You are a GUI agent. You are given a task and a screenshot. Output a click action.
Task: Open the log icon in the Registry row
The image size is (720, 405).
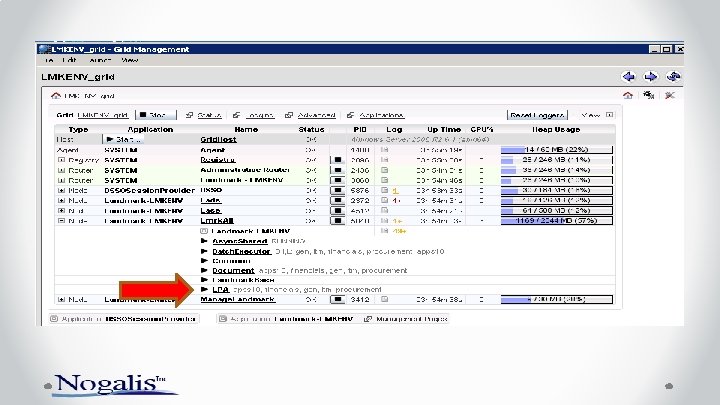(384, 160)
